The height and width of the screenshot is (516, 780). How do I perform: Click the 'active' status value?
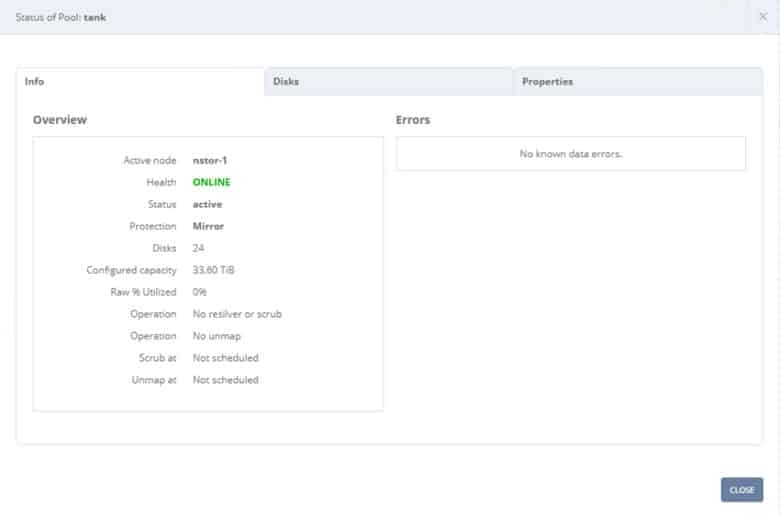[207, 204]
